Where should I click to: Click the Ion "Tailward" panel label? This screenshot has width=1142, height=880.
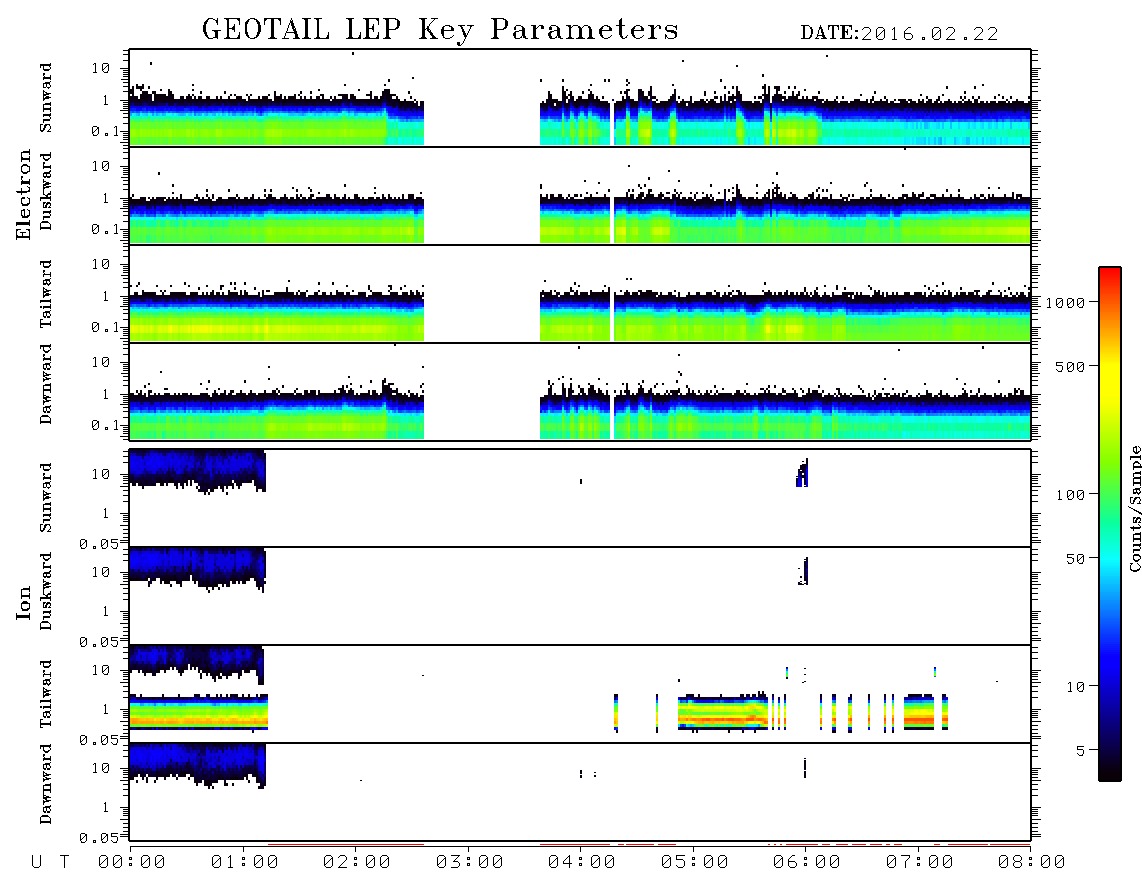(46, 694)
